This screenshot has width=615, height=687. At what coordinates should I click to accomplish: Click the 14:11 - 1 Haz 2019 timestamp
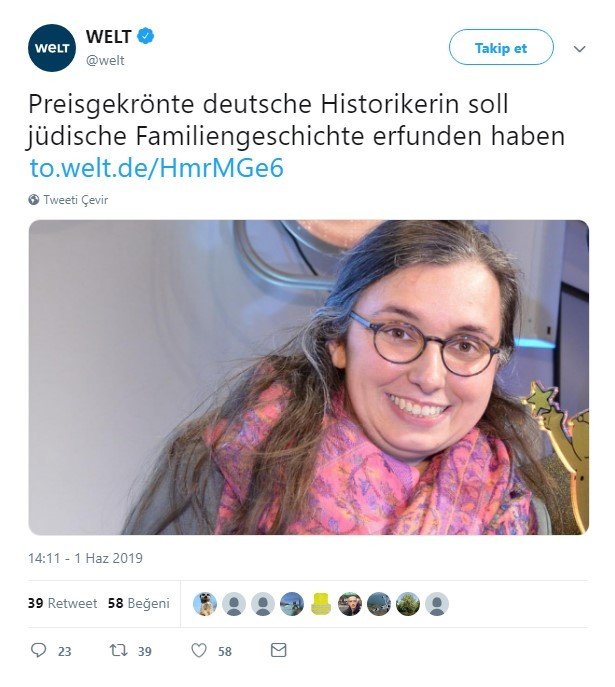[x=85, y=558]
